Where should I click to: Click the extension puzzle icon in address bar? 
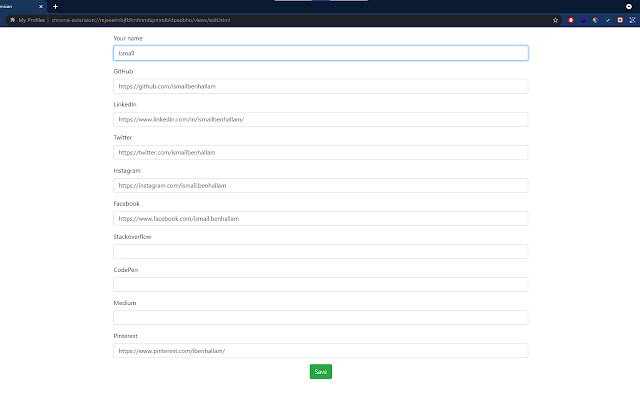pos(13,20)
